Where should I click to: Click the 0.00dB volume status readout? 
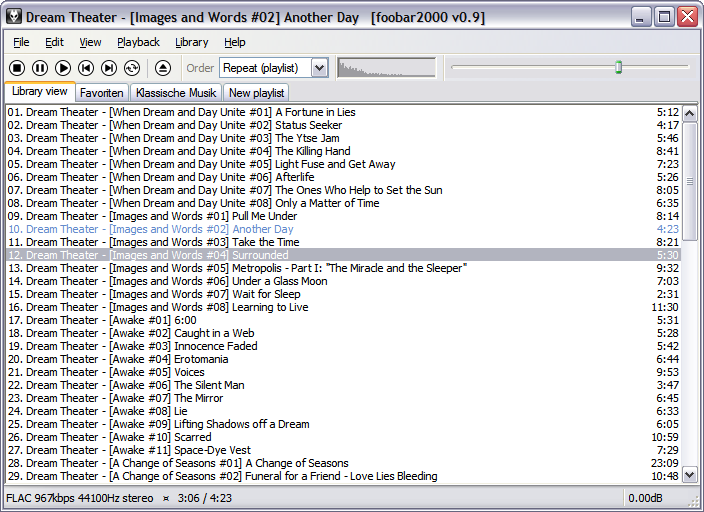(645, 498)
